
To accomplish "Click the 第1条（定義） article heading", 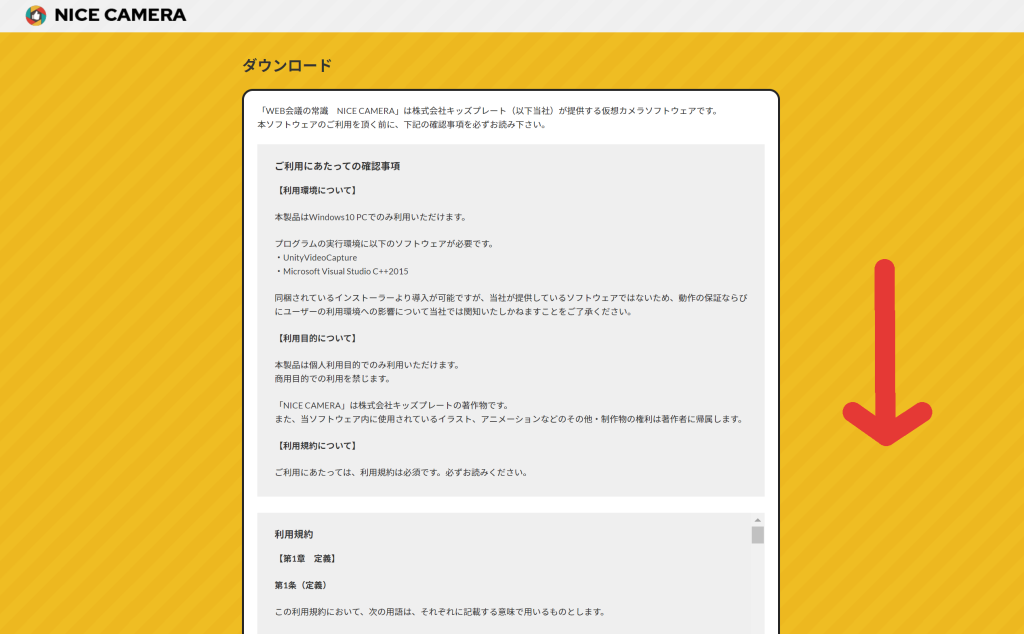I will pyautogui.click(x=301, y=586).
